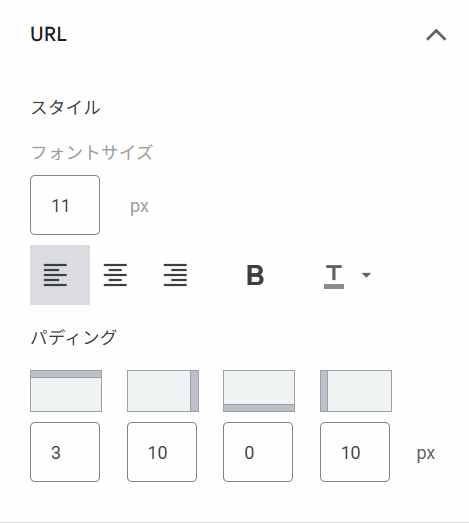Click the パディング label
469x523 pixels.
pos(73,337)
